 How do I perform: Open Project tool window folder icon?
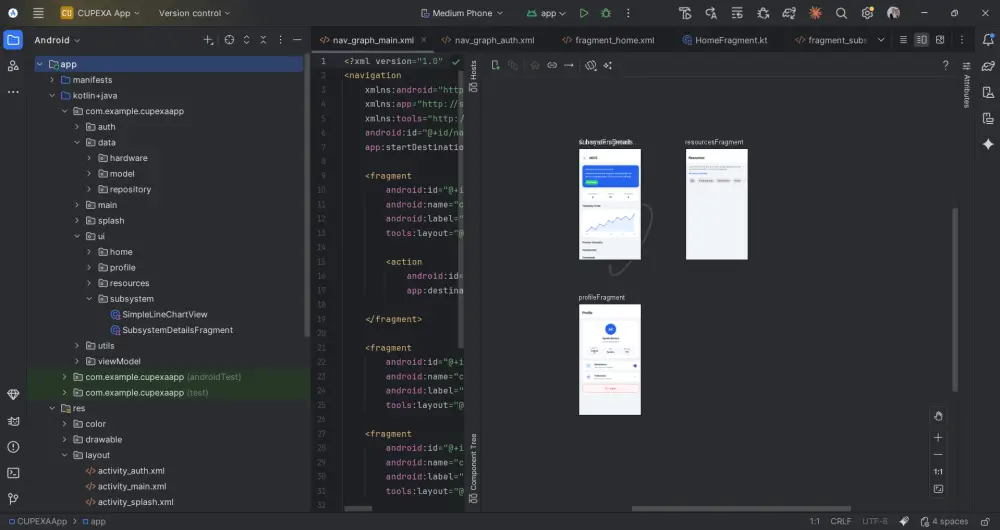click(13, 40)
